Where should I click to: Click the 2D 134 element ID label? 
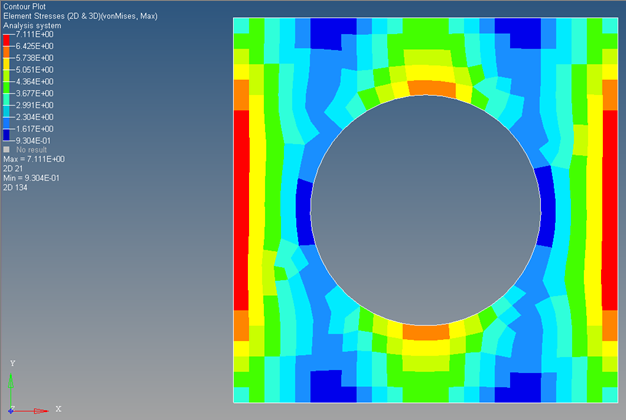(x=16, y=186)
